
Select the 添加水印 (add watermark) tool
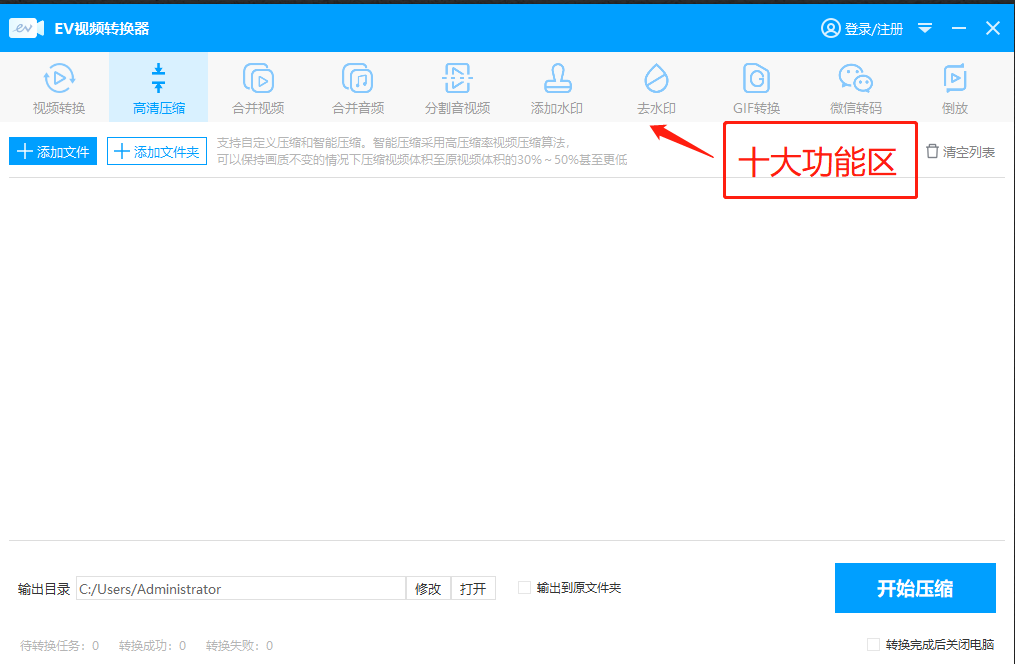coord(557,87)
